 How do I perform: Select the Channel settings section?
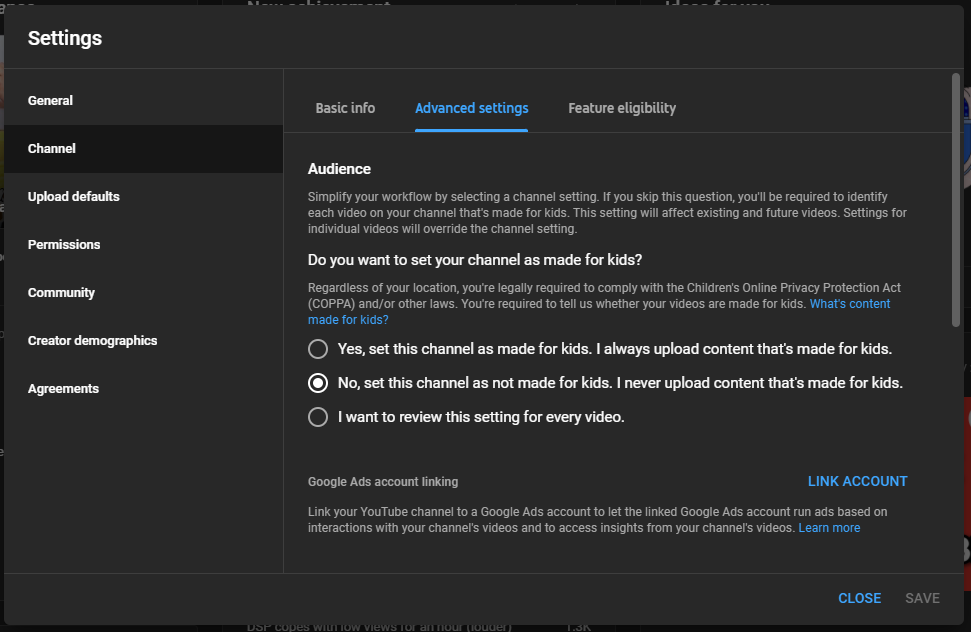click(x=143, y=149)
